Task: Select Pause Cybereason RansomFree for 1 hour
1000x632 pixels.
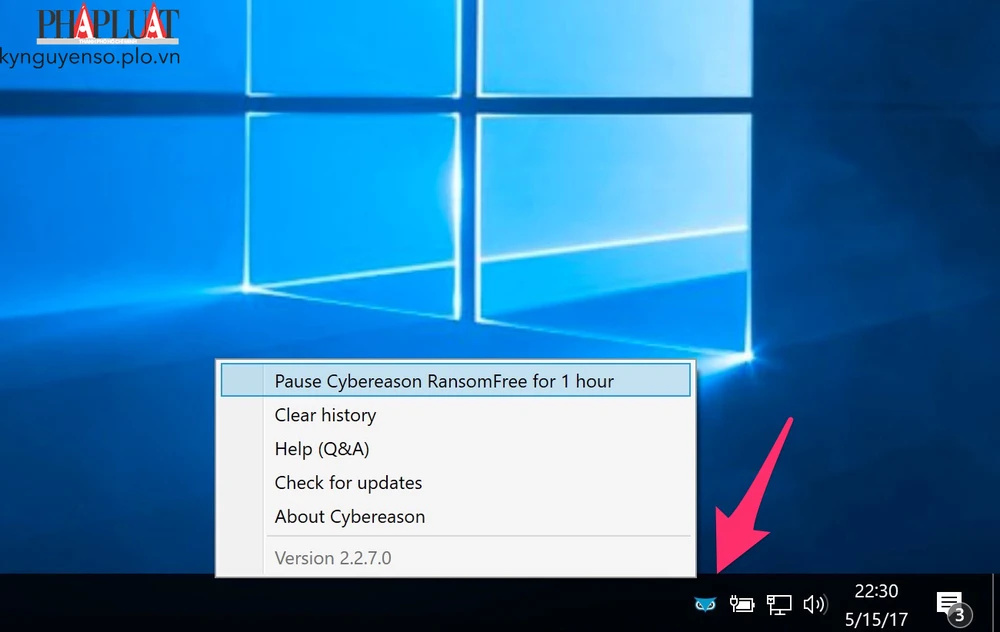Action: pos(455,381)
